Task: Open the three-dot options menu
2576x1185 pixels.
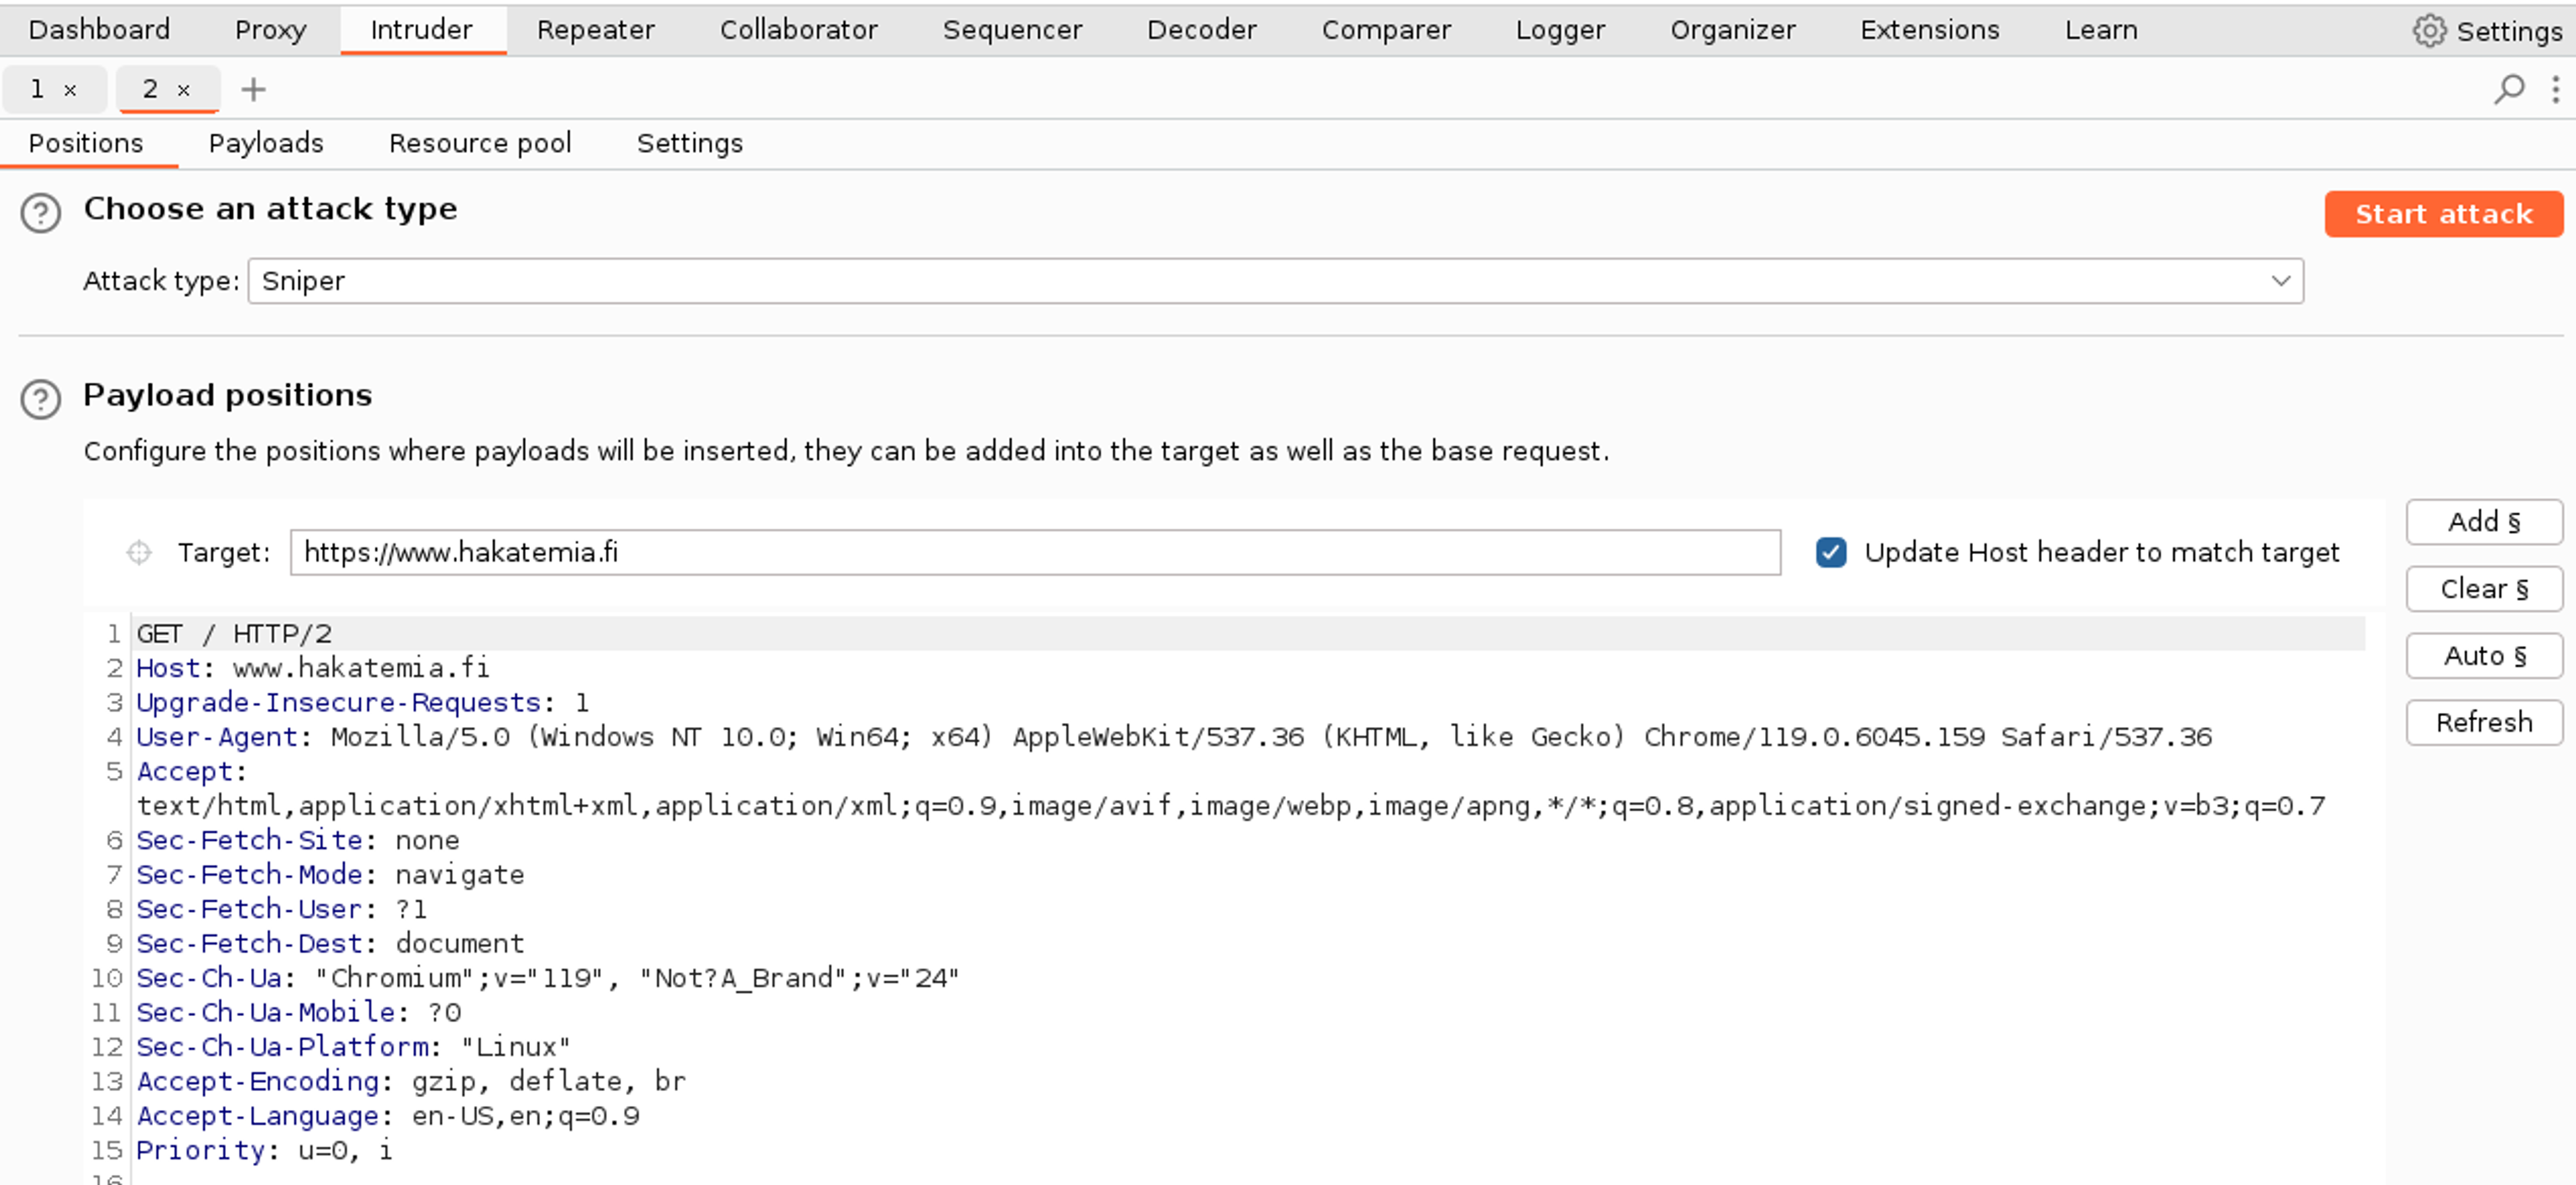Action: 2555,89
